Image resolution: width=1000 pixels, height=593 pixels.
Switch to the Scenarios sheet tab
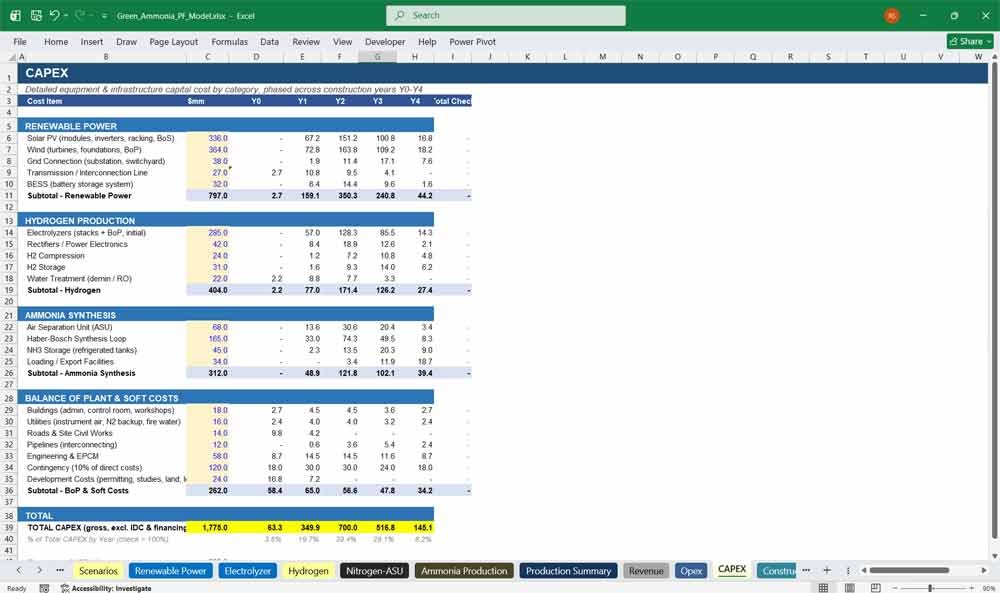[98, 571]
